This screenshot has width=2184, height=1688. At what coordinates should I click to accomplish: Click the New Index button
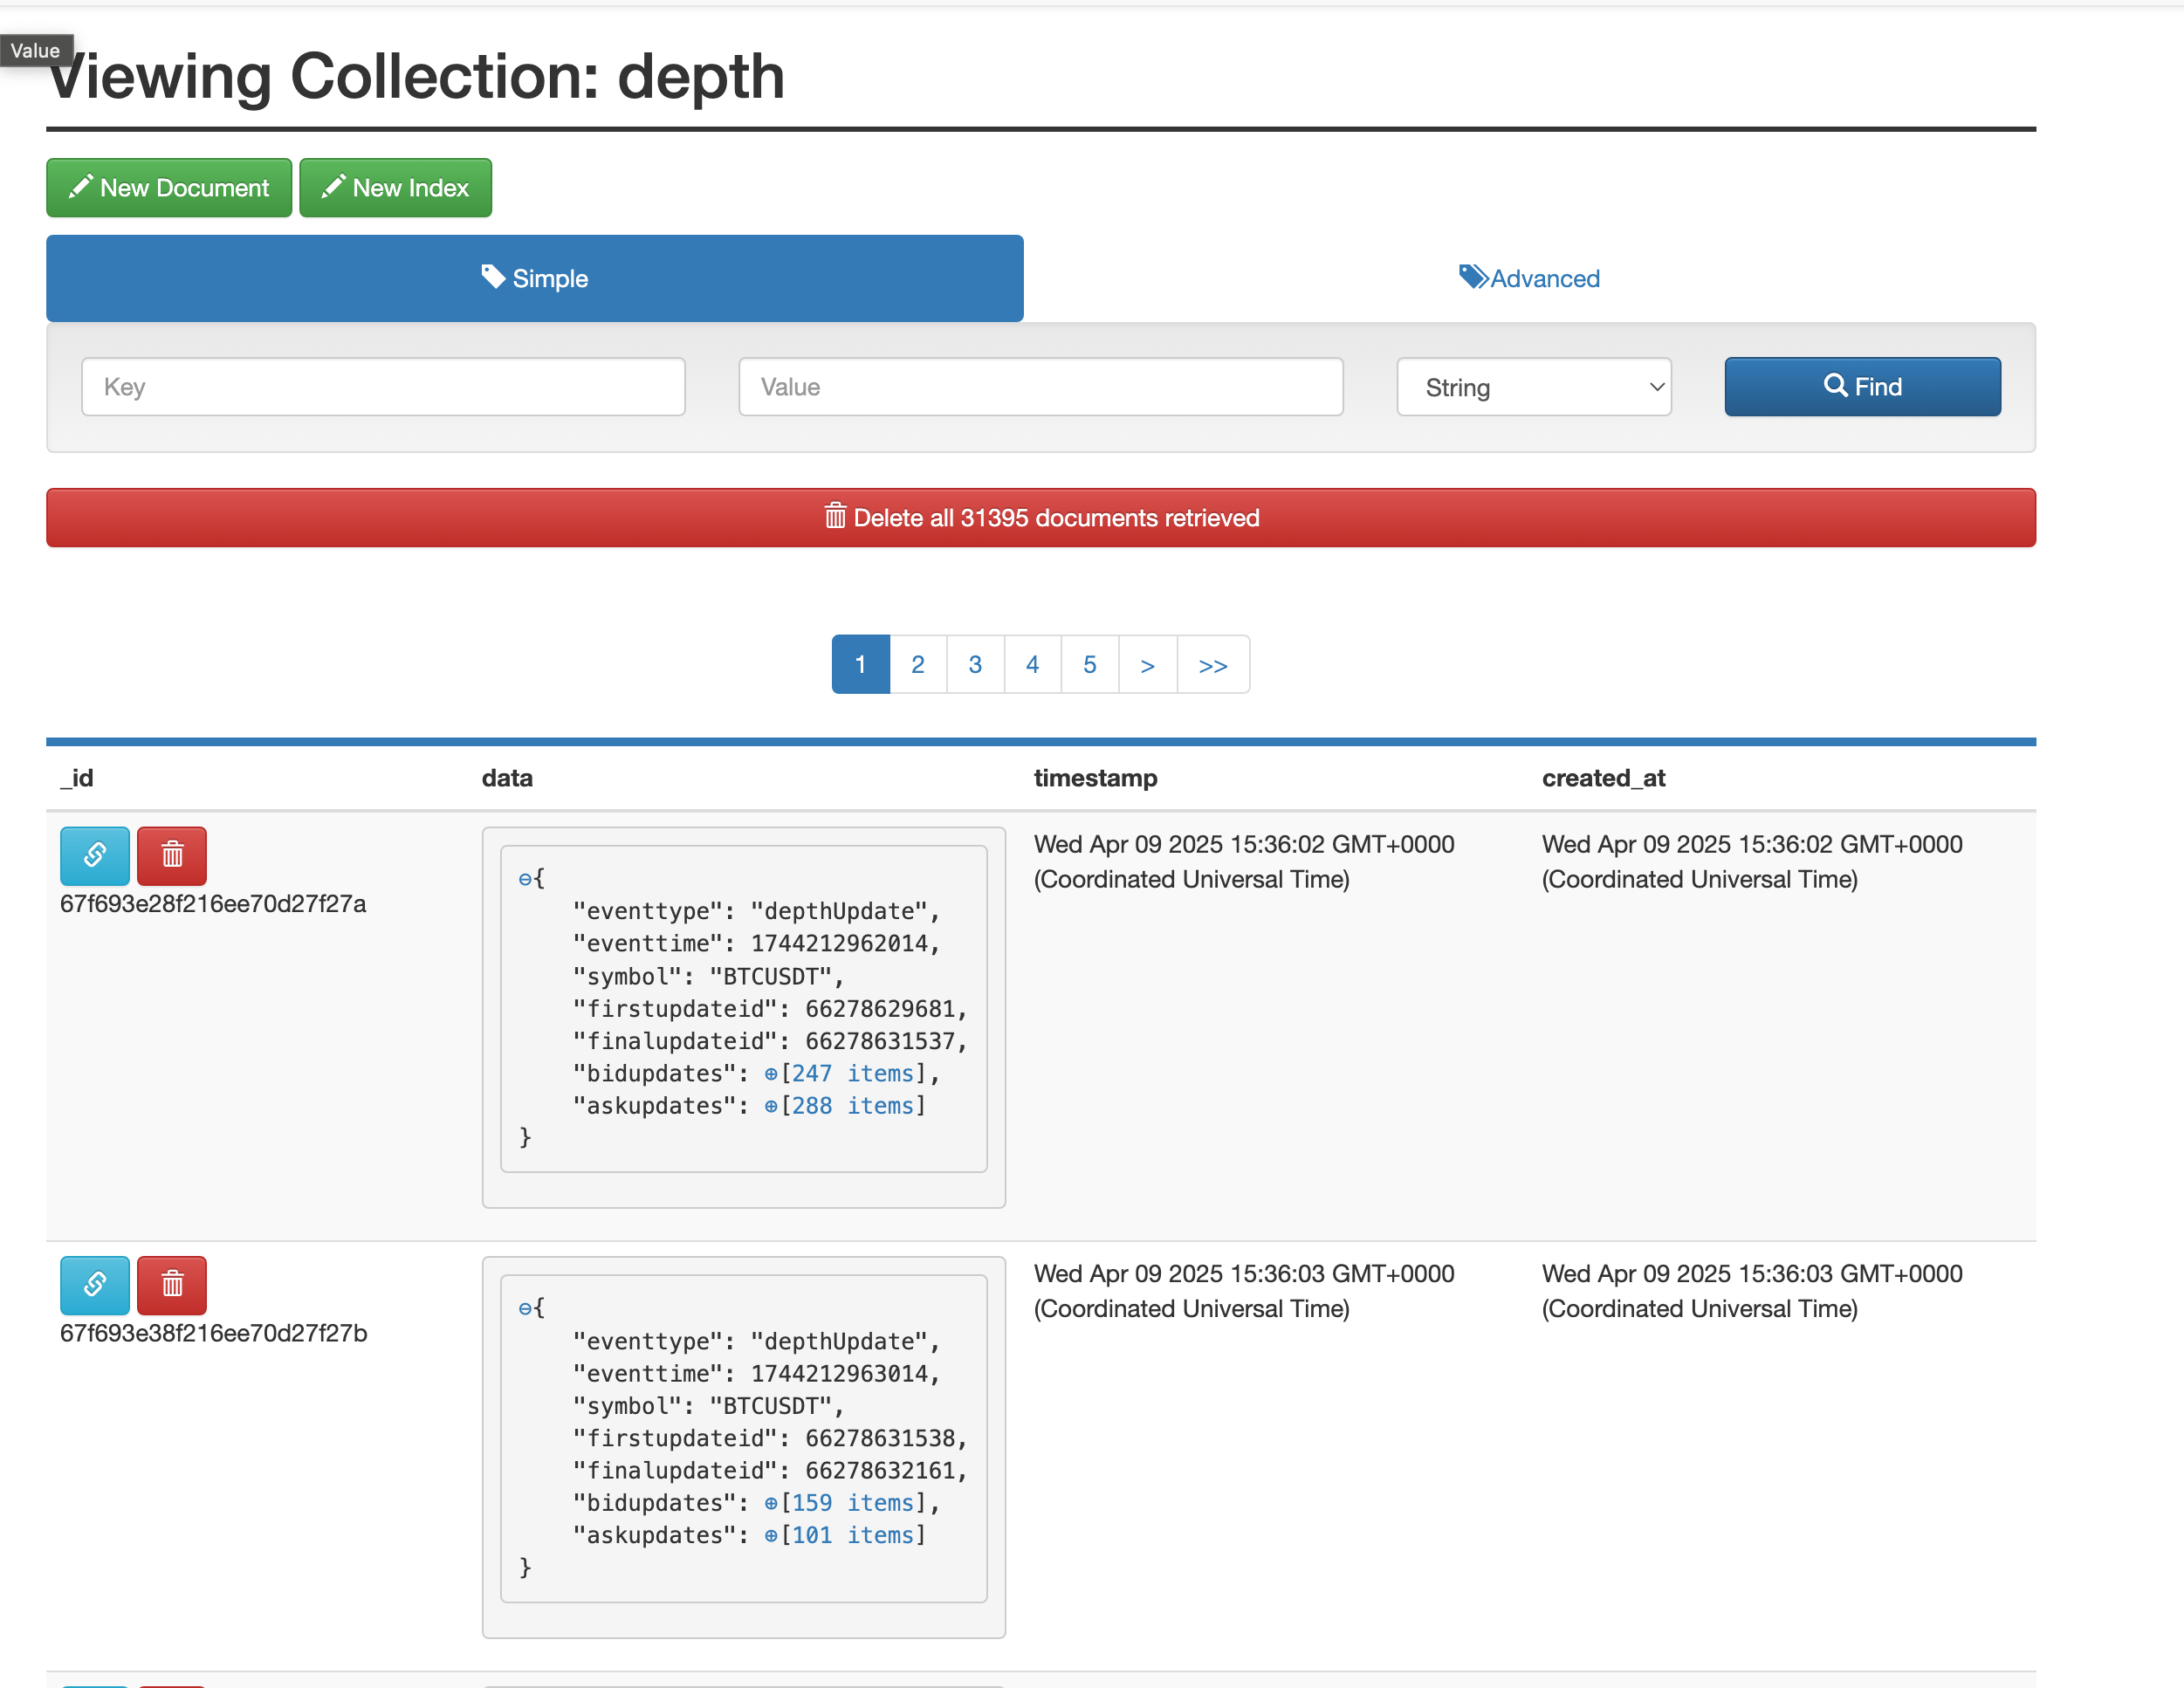395,188
